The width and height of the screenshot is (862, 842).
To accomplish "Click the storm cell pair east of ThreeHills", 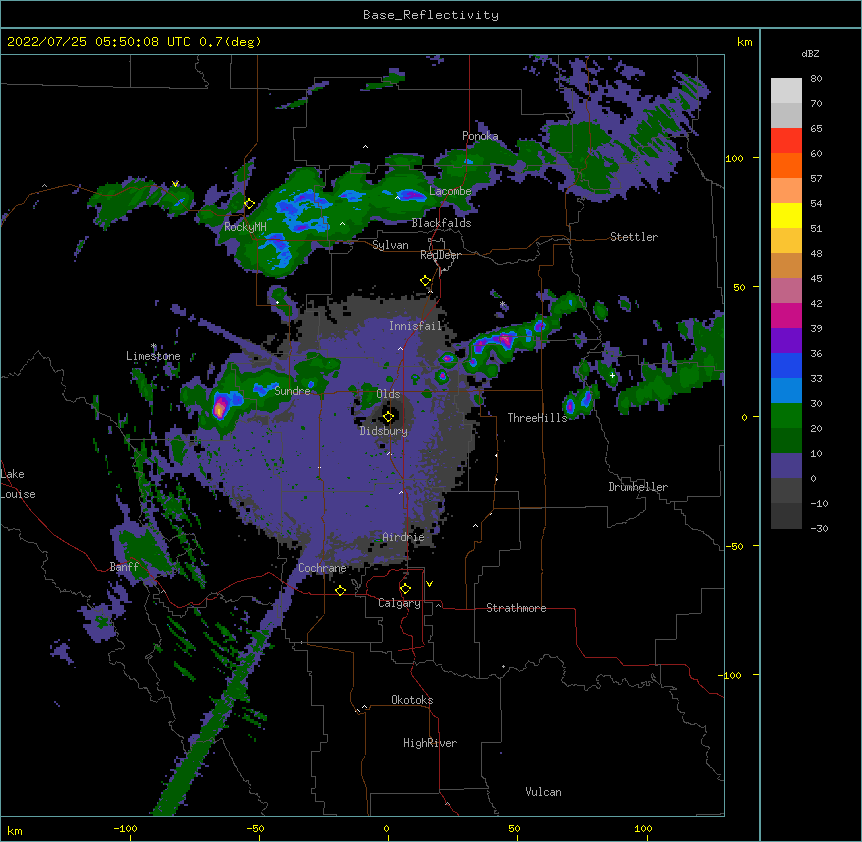I will tap(579, 402).
